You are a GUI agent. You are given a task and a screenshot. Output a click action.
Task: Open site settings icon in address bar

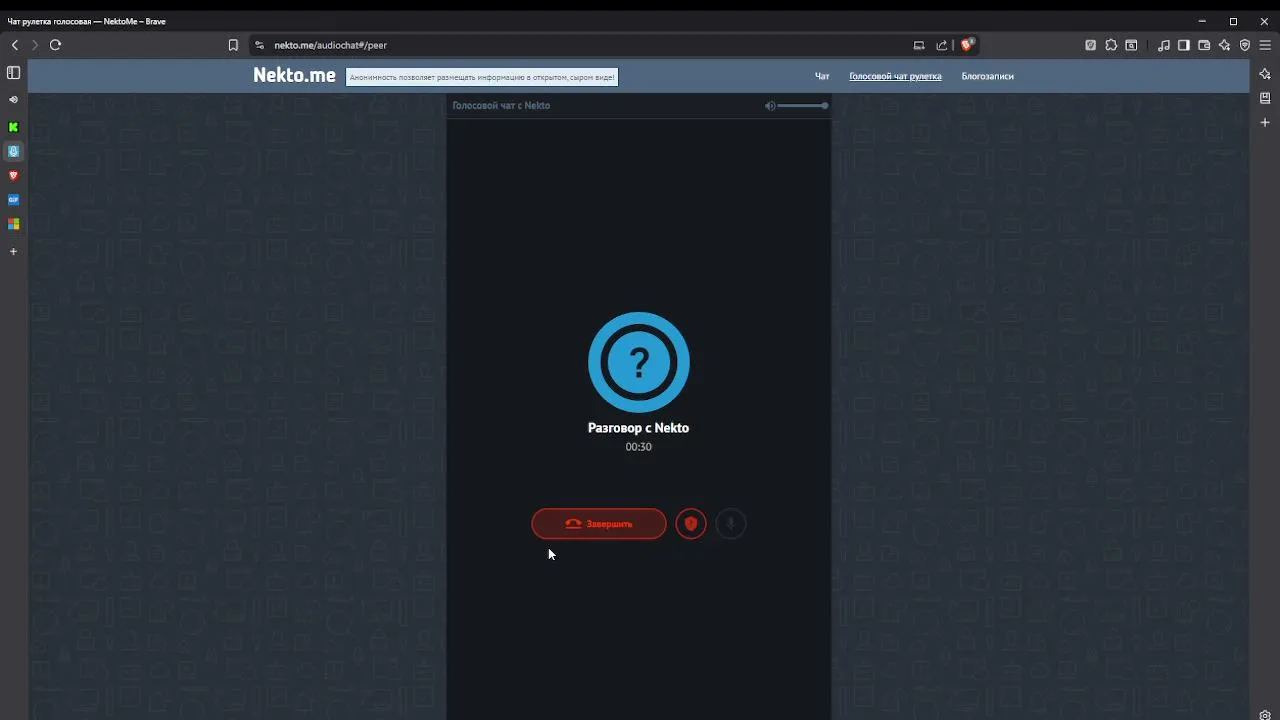pyautogui.click(x=260, y=45)
